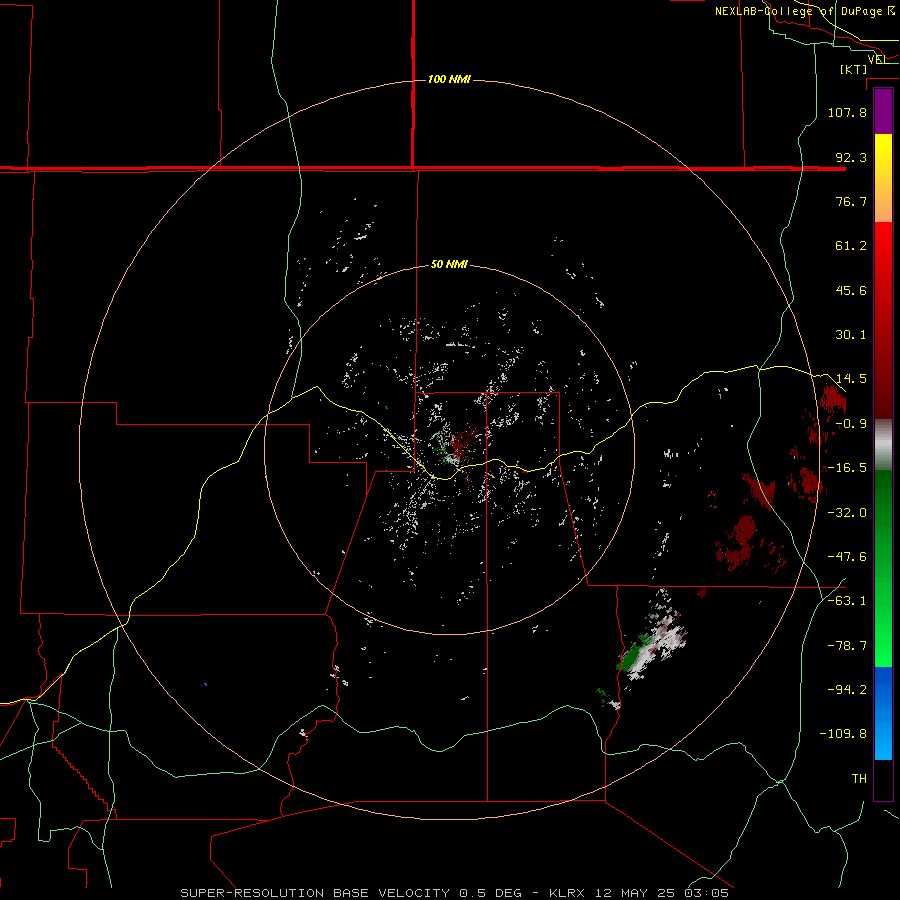The height and width of the screenshot is (900, 900).
Task: Select the 61.2 legend value
Action: pos(851,246)
